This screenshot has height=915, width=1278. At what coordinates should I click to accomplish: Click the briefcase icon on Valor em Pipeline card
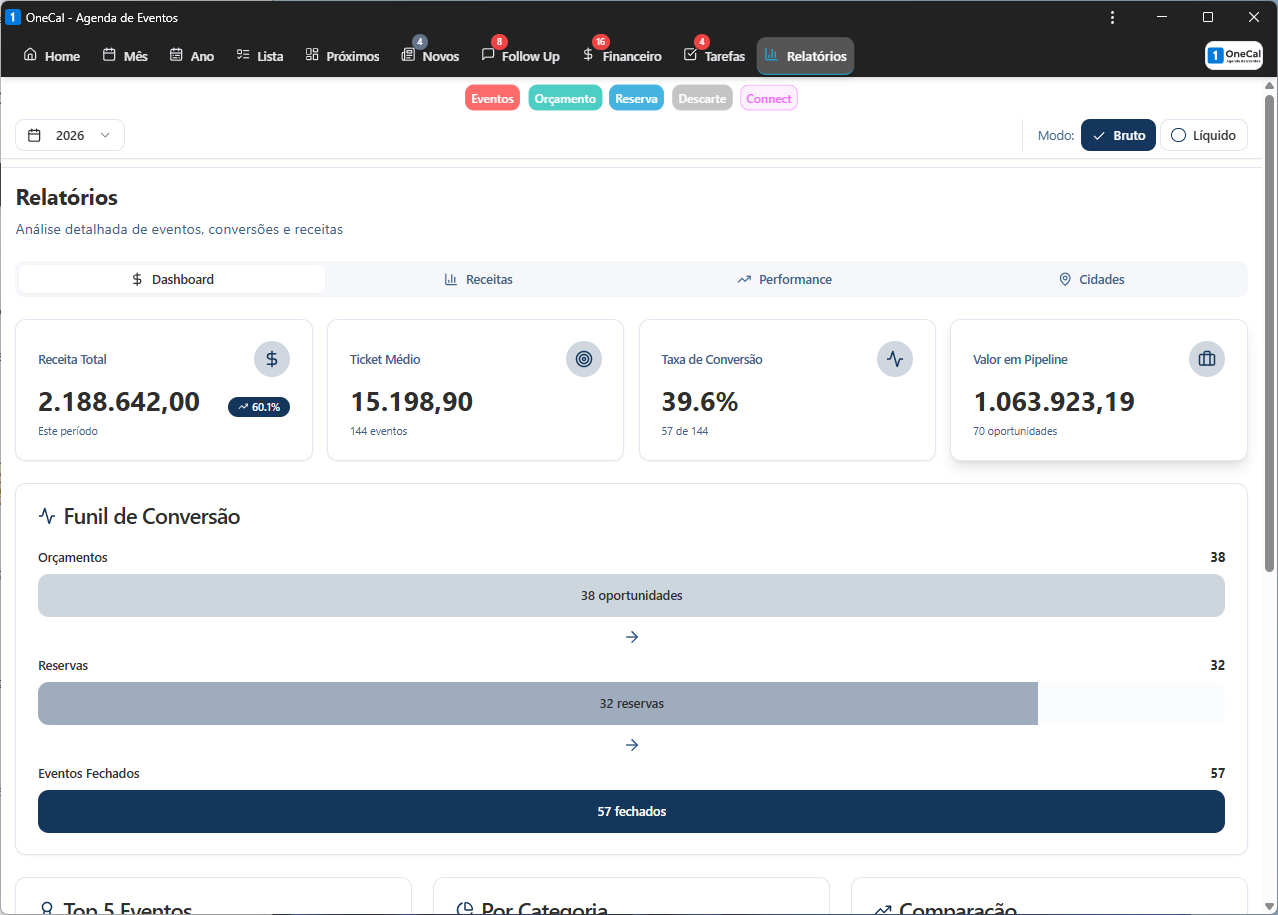(x=1207, y=359)
